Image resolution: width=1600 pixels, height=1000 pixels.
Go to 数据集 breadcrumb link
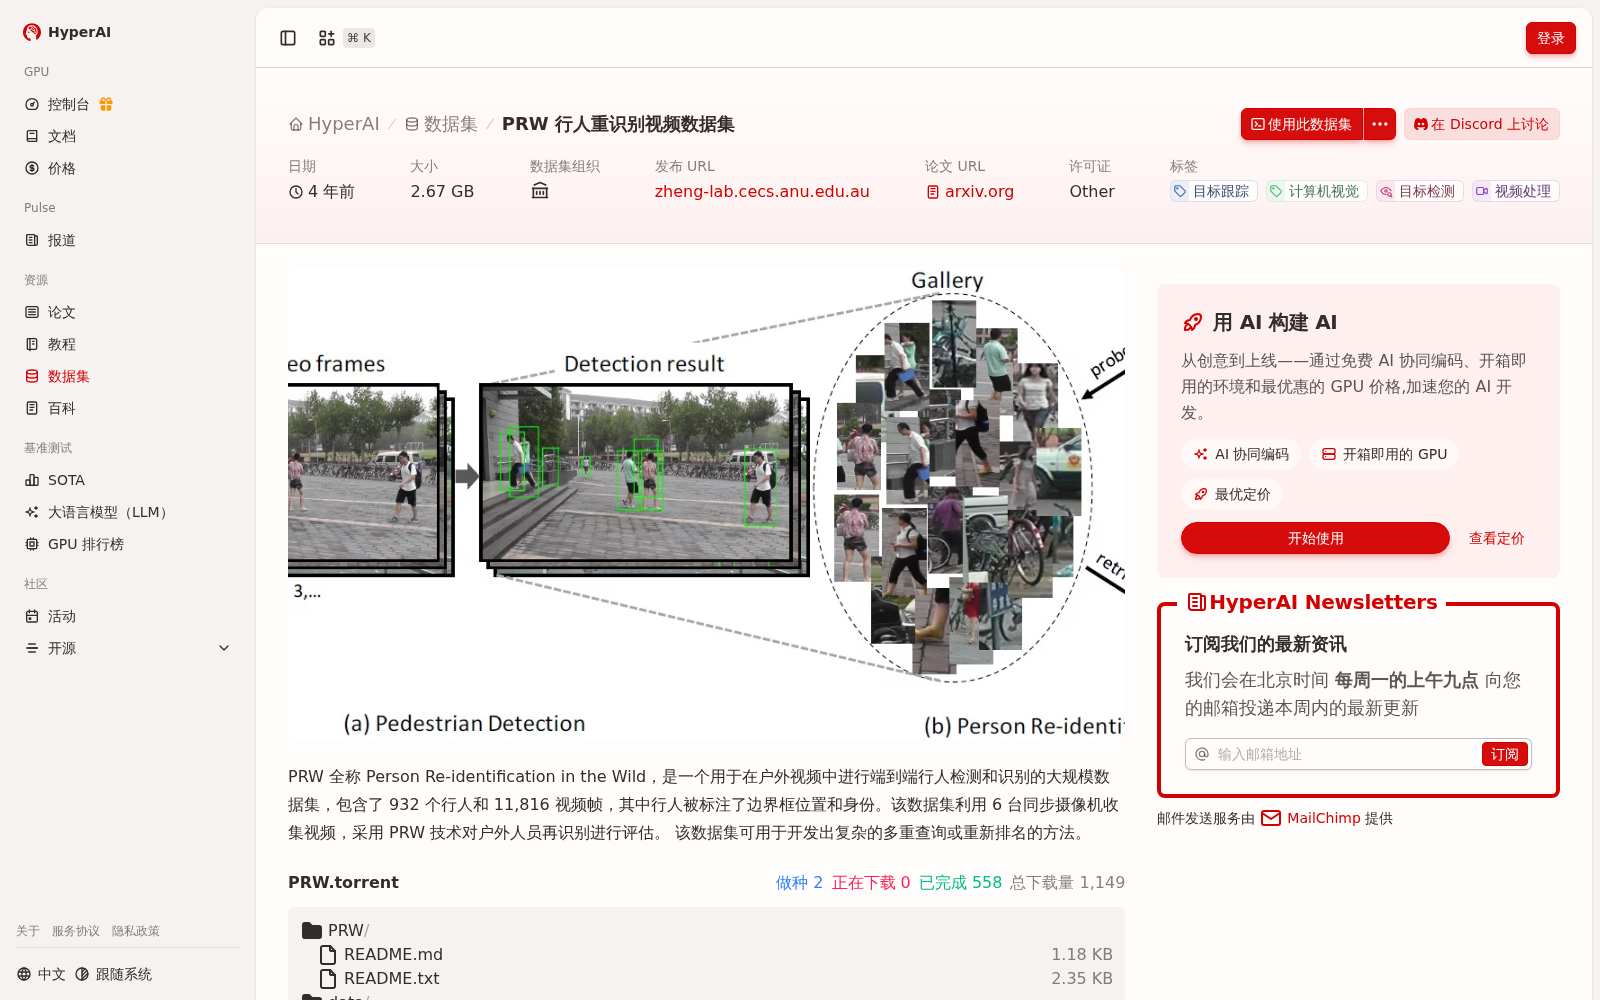click(441, 124)
